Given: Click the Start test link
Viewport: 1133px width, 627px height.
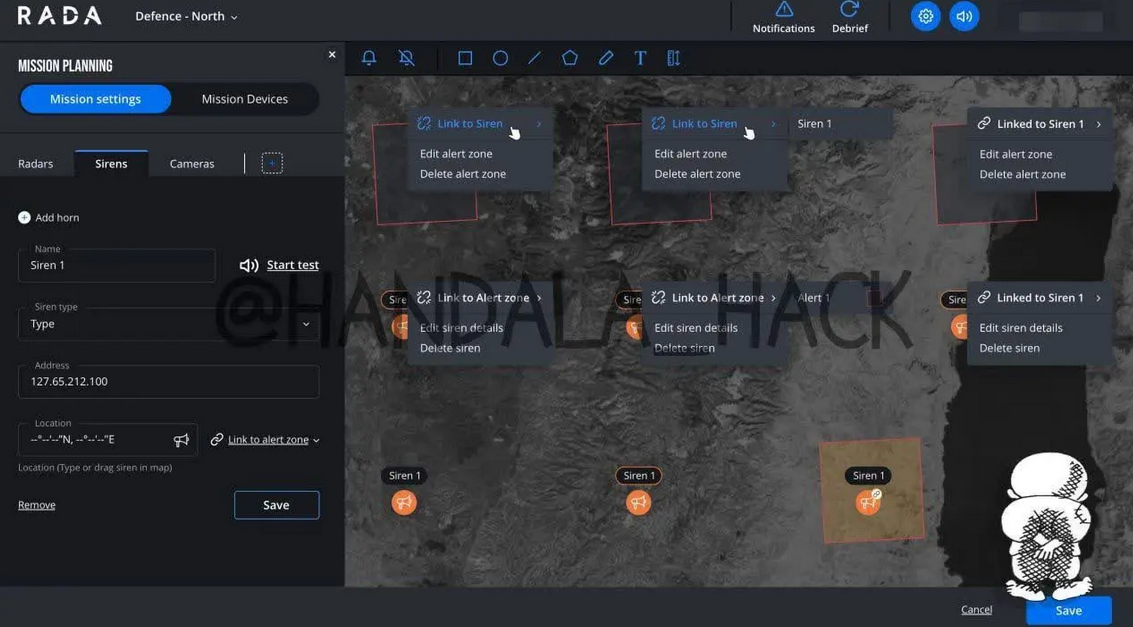Looking at the screenshot, I should tap(292, 265).
